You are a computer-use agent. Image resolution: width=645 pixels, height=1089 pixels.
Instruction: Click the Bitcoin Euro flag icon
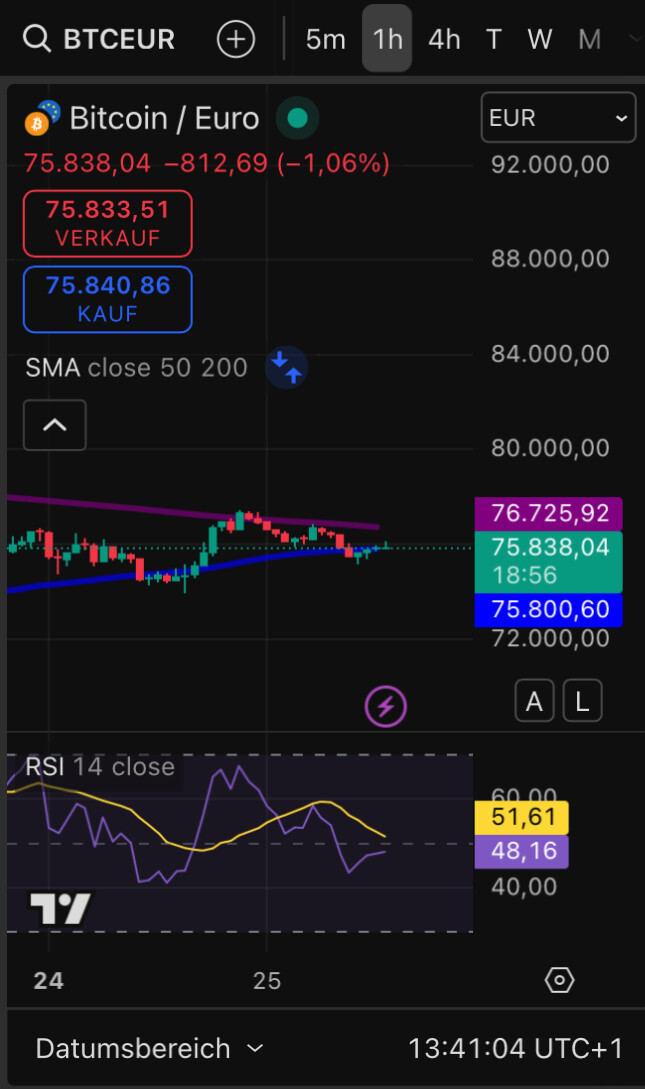tap(42, 118)
